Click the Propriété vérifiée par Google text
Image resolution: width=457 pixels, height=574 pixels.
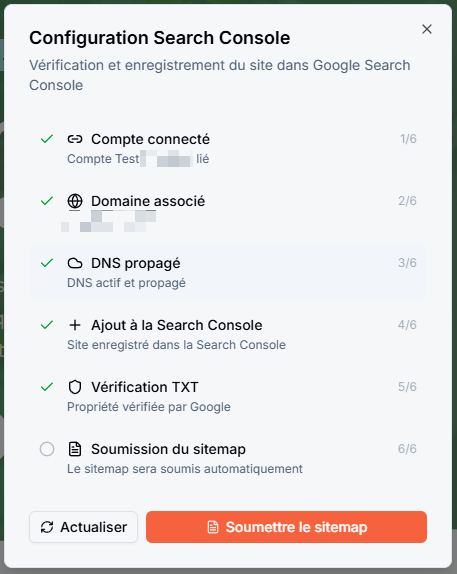(149, 407)
